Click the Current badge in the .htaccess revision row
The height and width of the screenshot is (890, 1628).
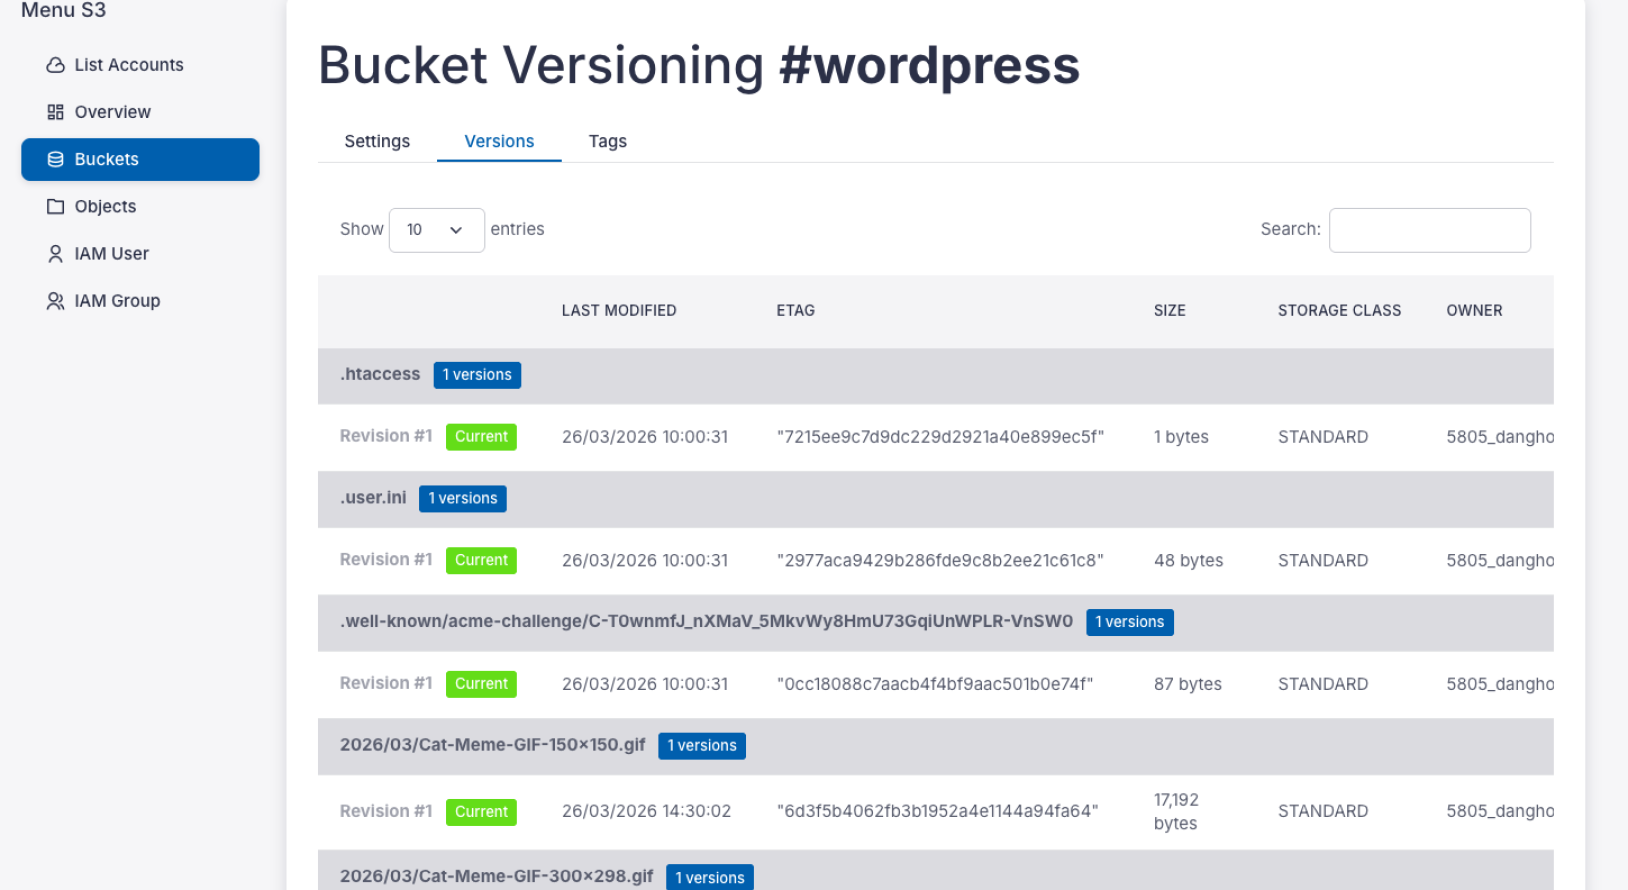point(481,437)
